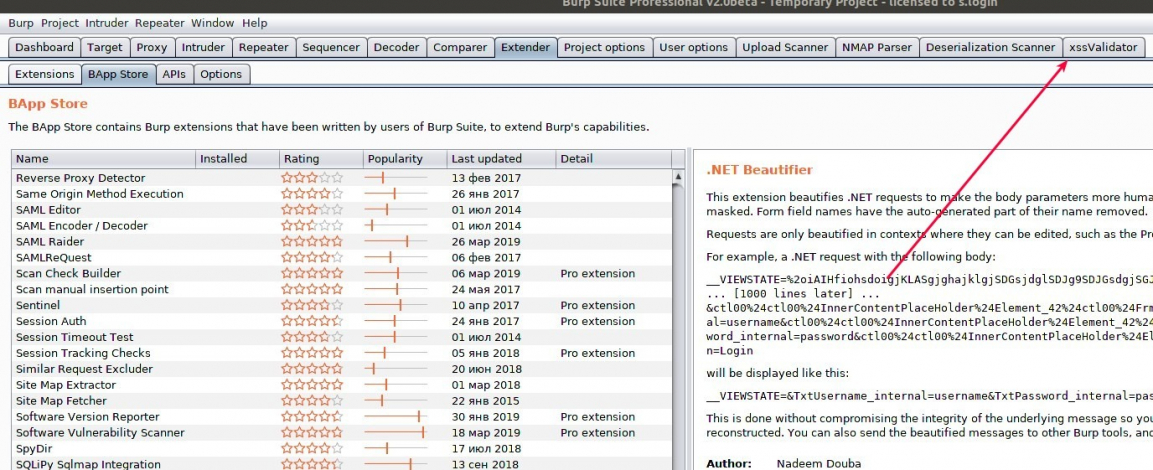The width and height of the screenshot is (1153, 470).
Task: Switch to the Decoder tab
Action: pos(396,47)
